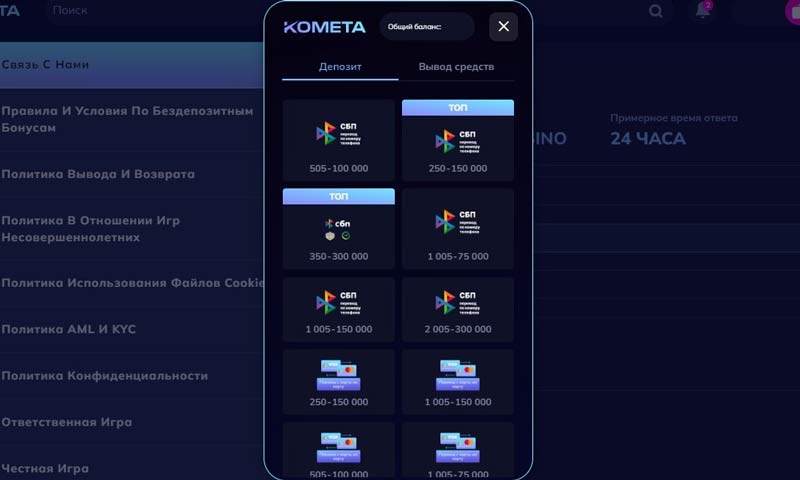Screen dimensions: 800x480
Task: Open the search magnifier icon
Action: click(x=656, y=11)
